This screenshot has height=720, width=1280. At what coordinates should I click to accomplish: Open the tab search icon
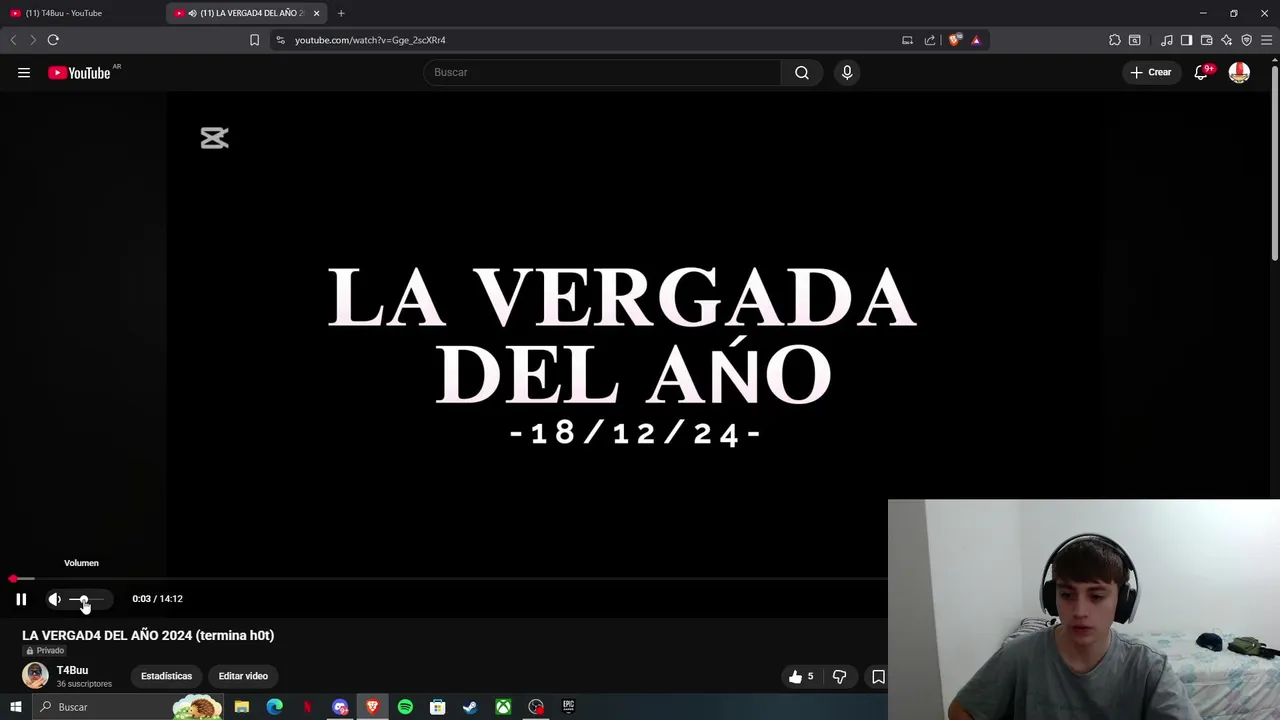[x=1135, y=40]
